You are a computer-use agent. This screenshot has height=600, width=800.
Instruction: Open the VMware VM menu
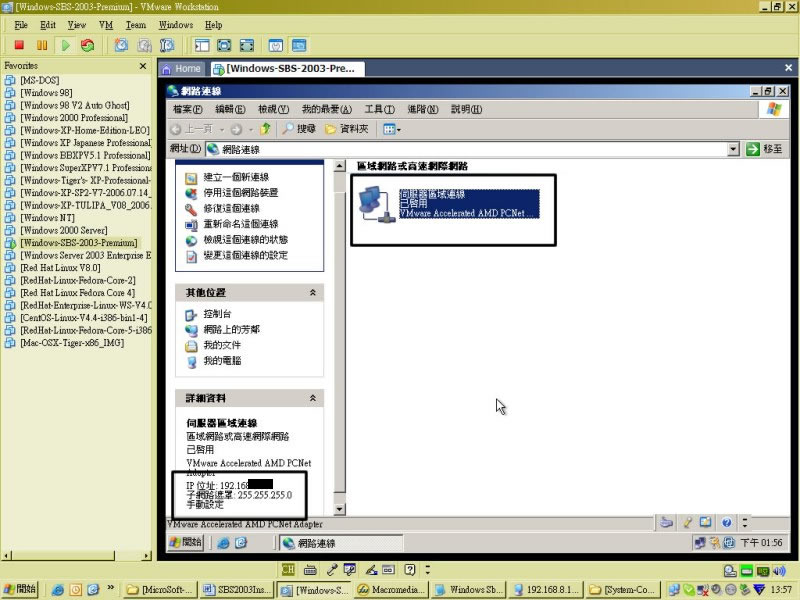106,25
